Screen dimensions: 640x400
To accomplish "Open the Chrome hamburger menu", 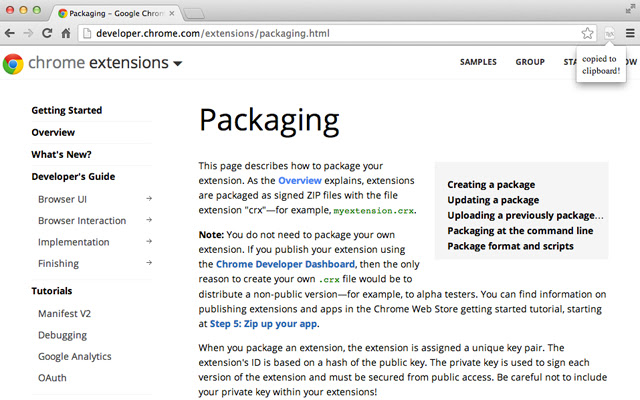I will click(629, 33).
